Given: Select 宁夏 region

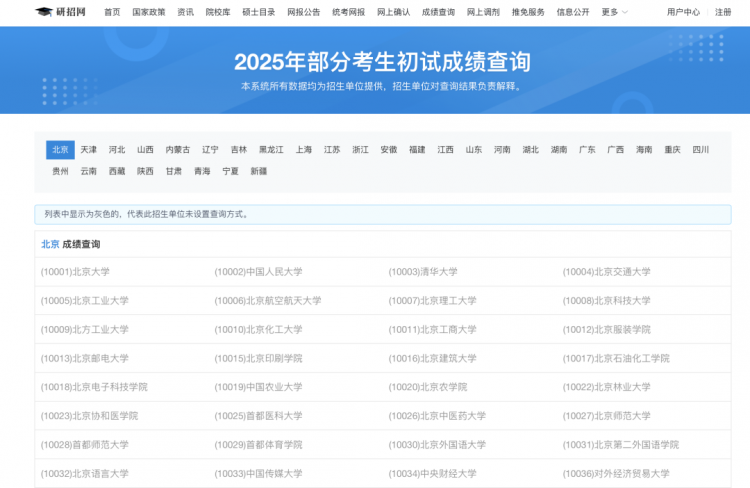Looking at the screenshot, I should pos(231,171).
